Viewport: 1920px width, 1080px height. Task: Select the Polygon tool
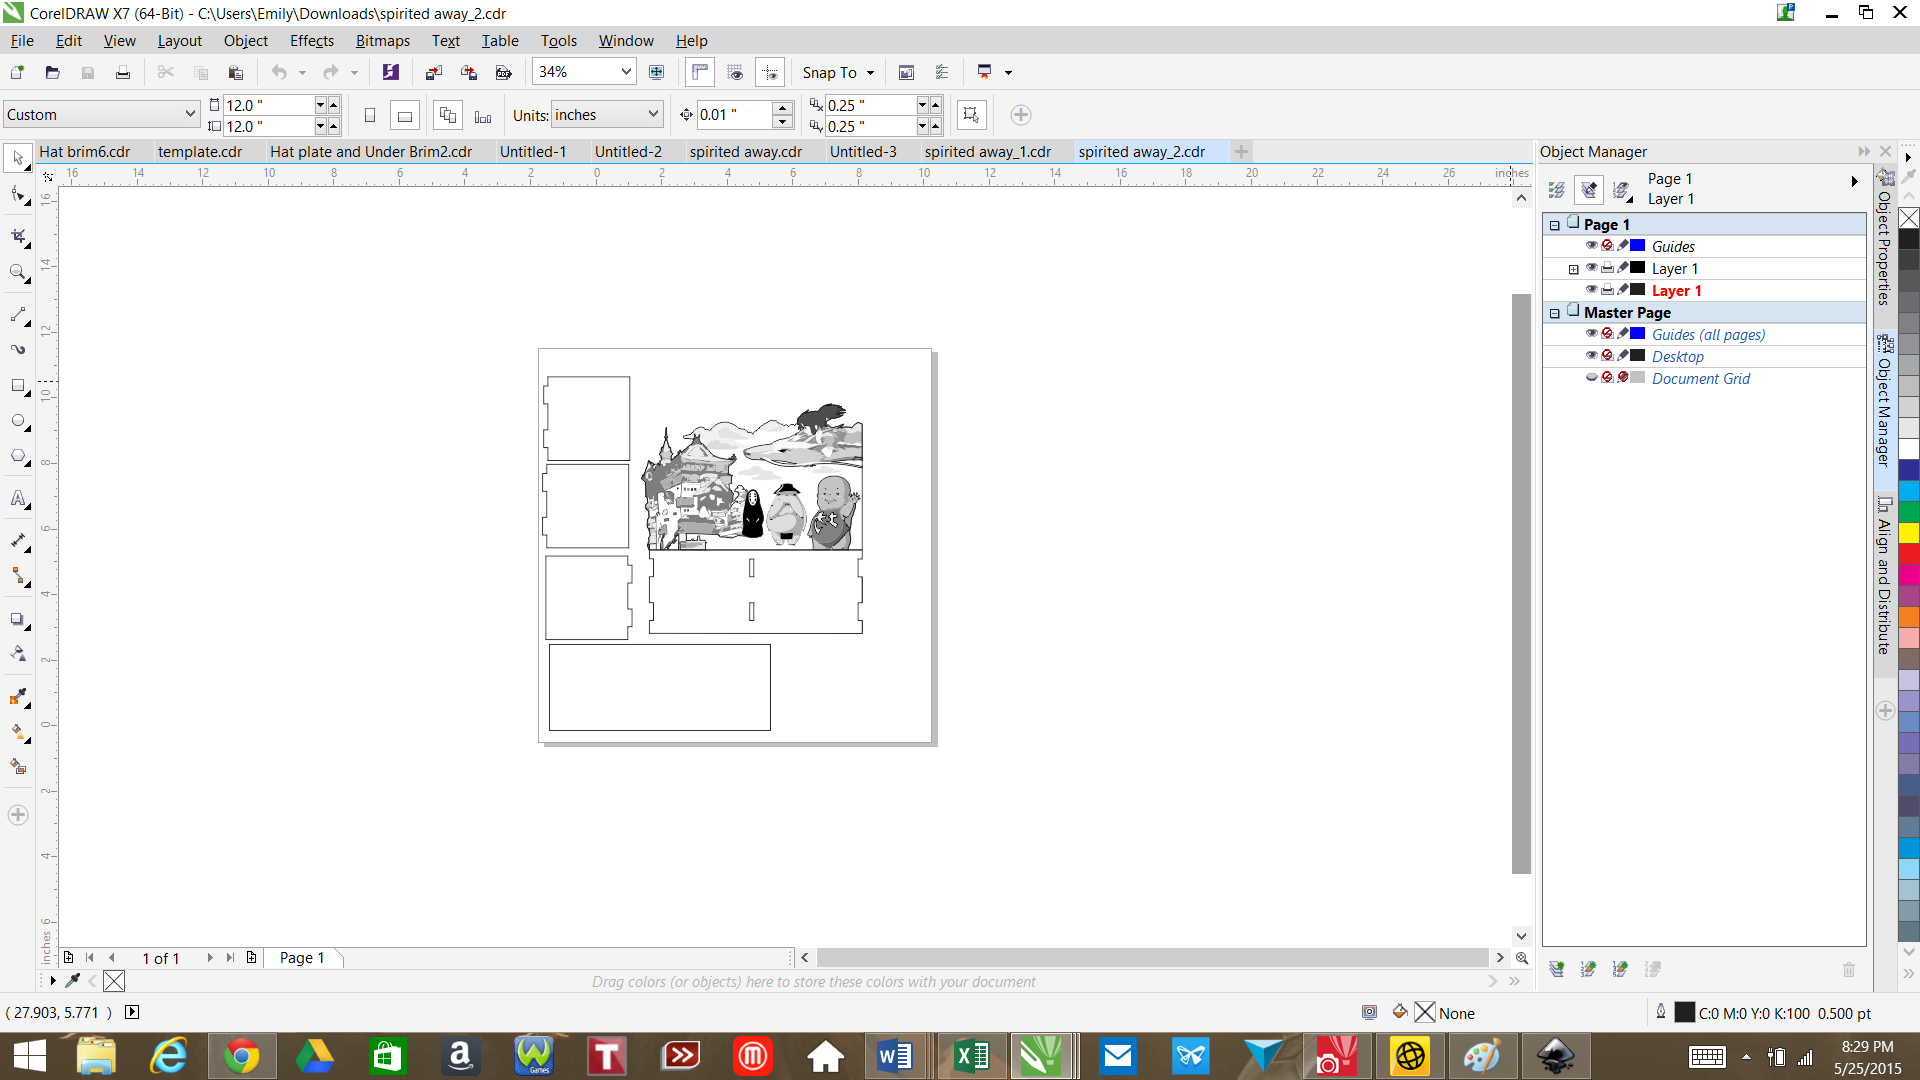click(x=18, y=457)
